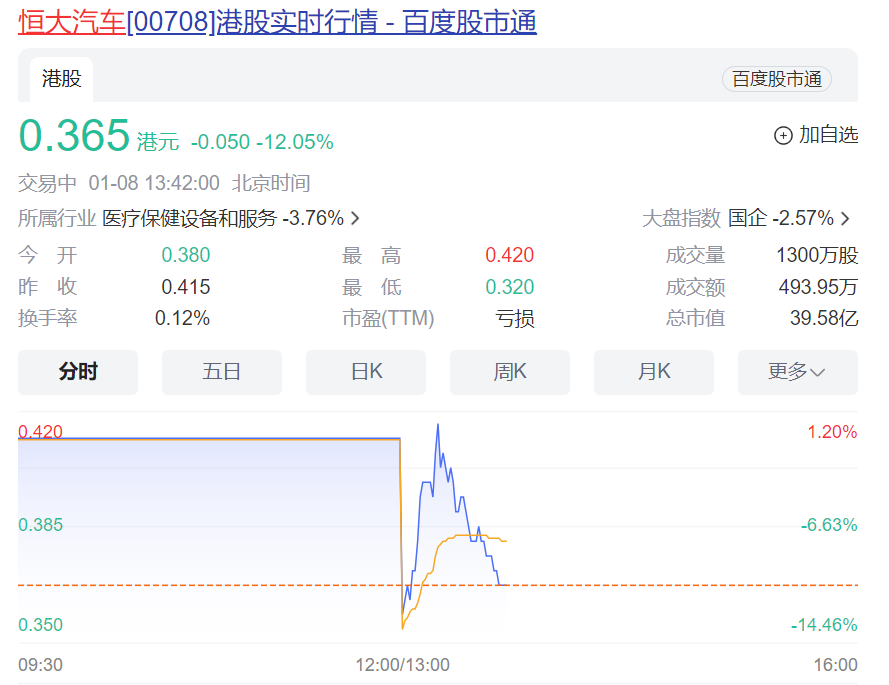Click the 成交量 value 1300万股
This screenshot has height=685, width=889.
(x=817, y=255)
